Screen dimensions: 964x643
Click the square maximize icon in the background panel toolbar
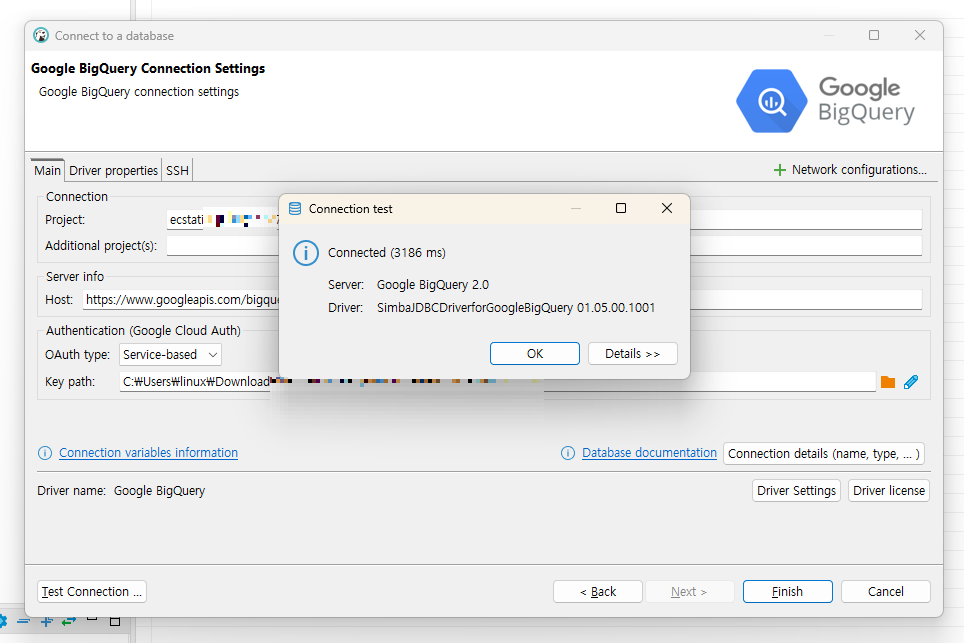tap(115, 621)
